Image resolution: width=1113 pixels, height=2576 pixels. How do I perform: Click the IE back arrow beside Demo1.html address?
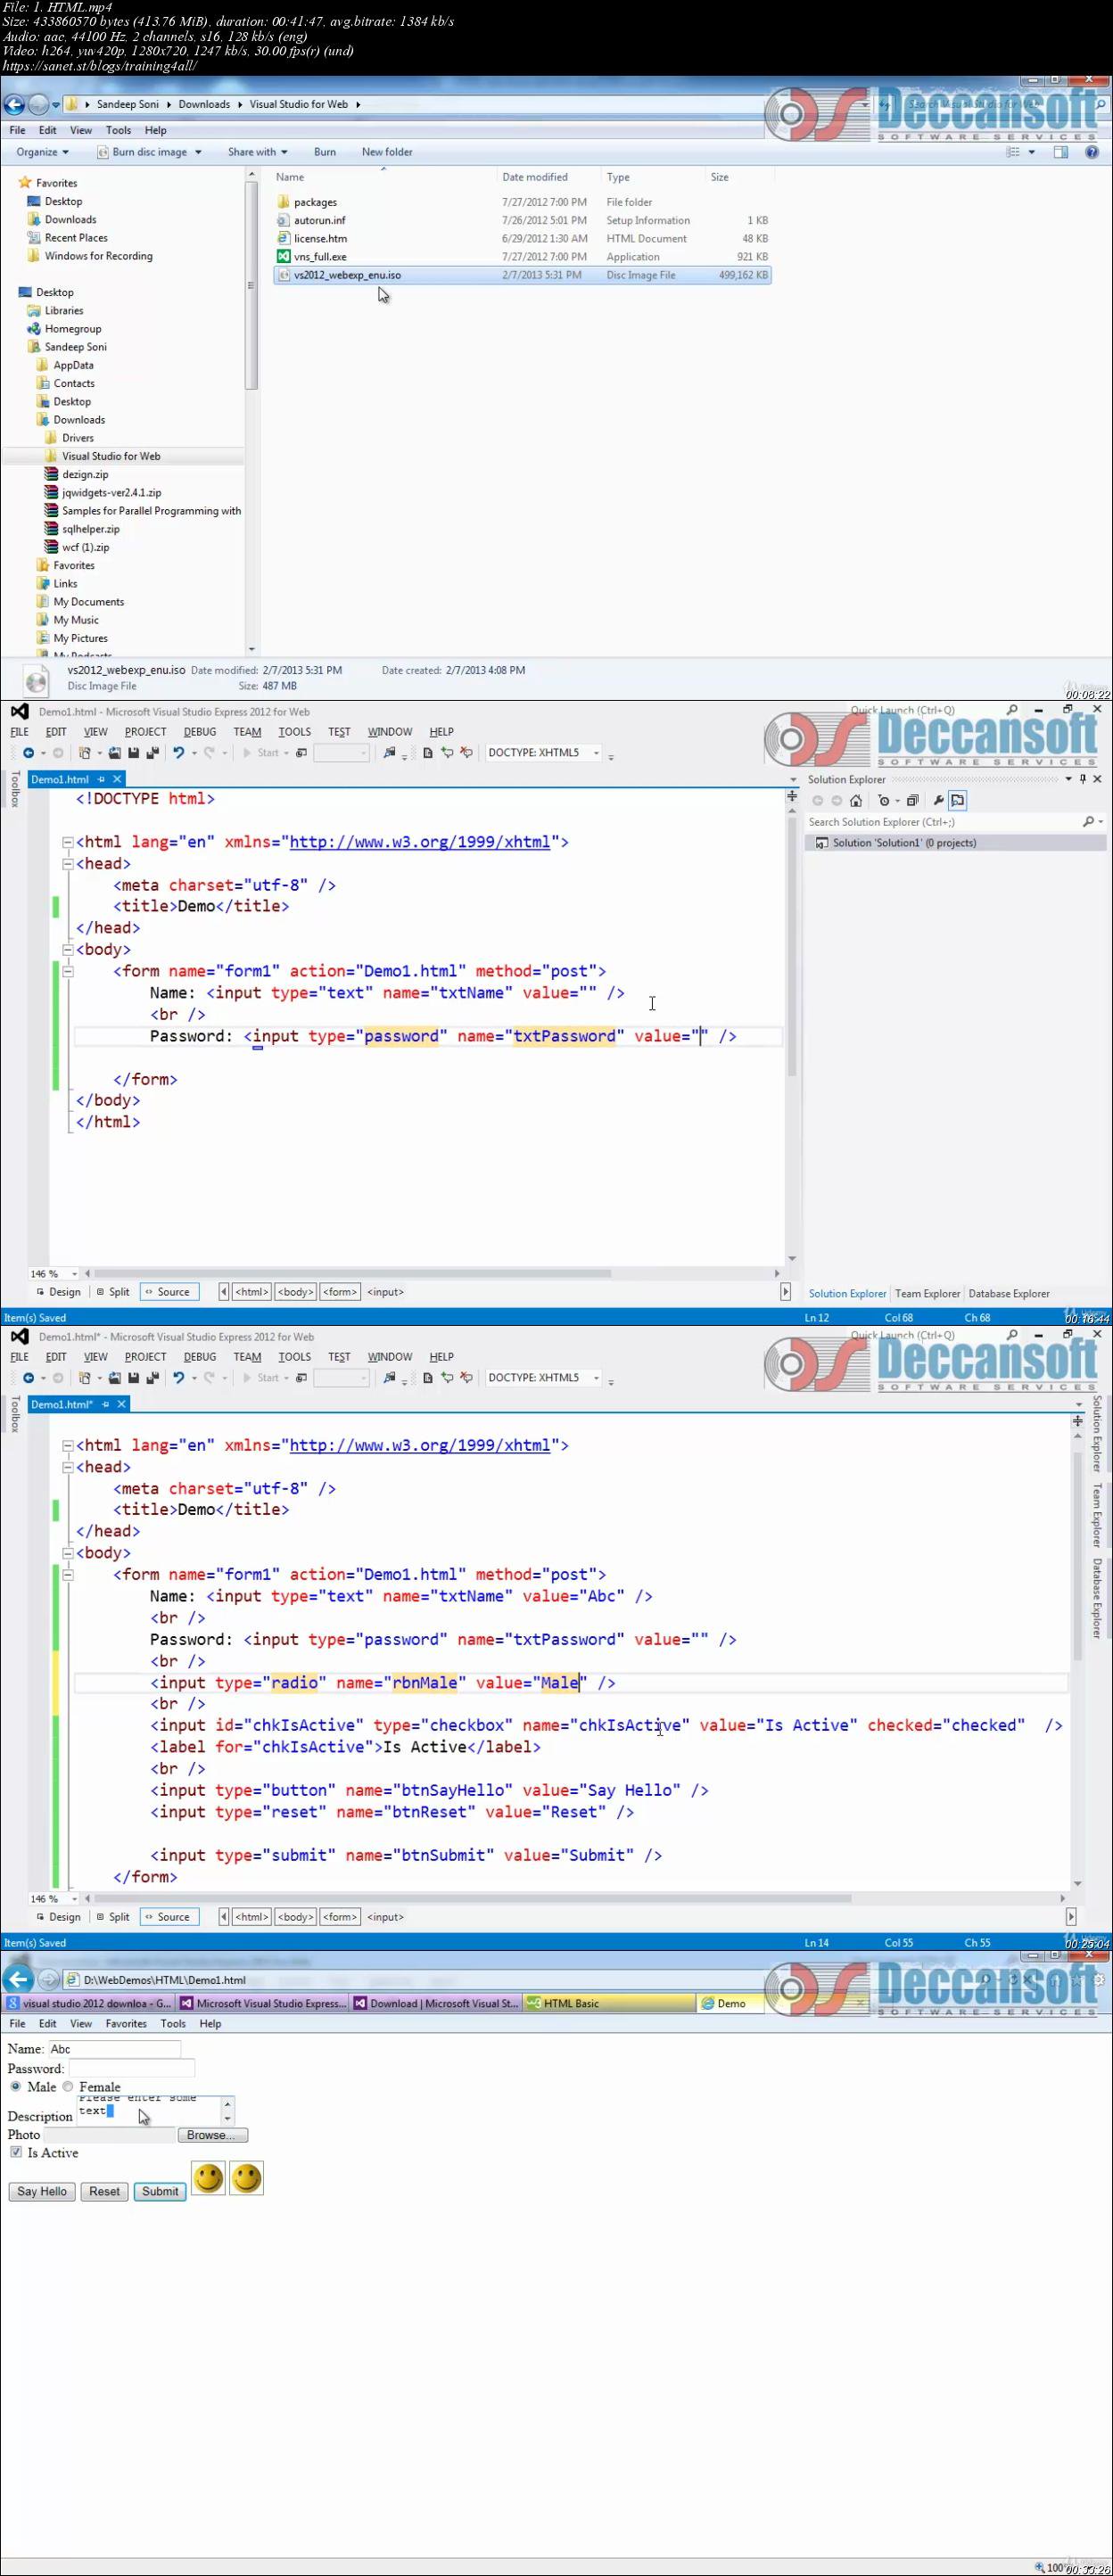pos(17,1979)
